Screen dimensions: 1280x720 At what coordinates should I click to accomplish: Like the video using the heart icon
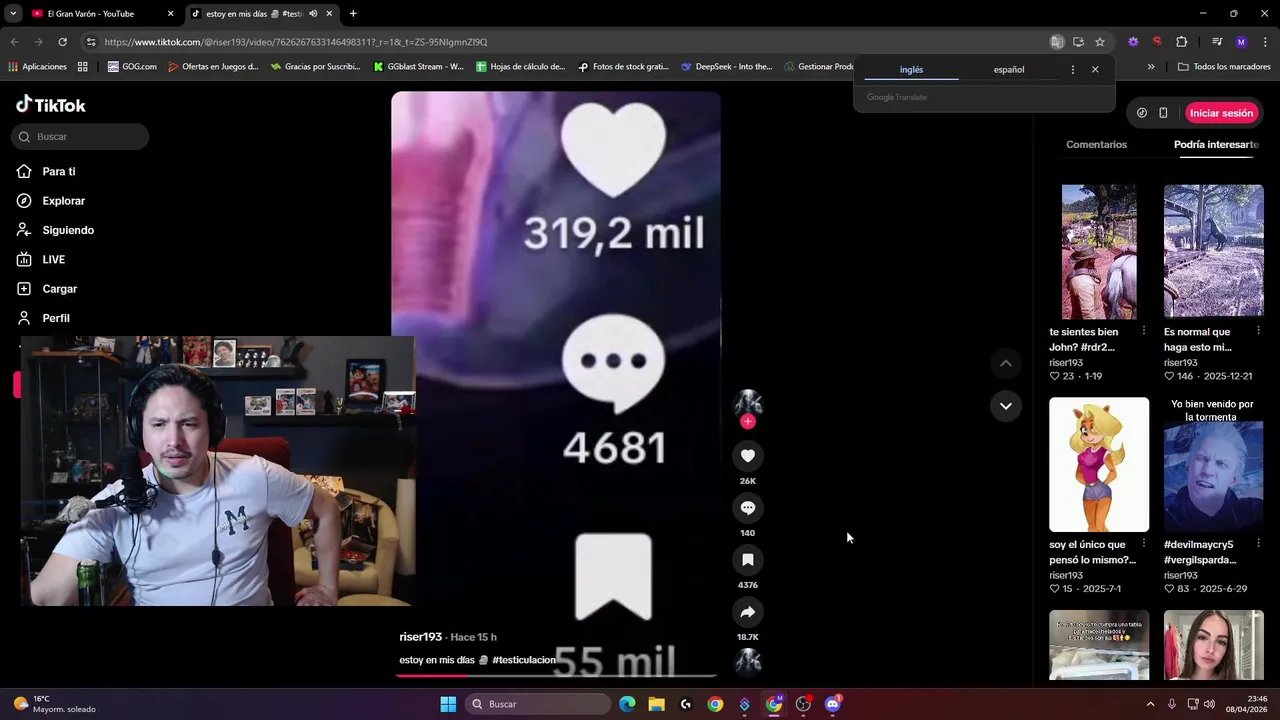747,456
